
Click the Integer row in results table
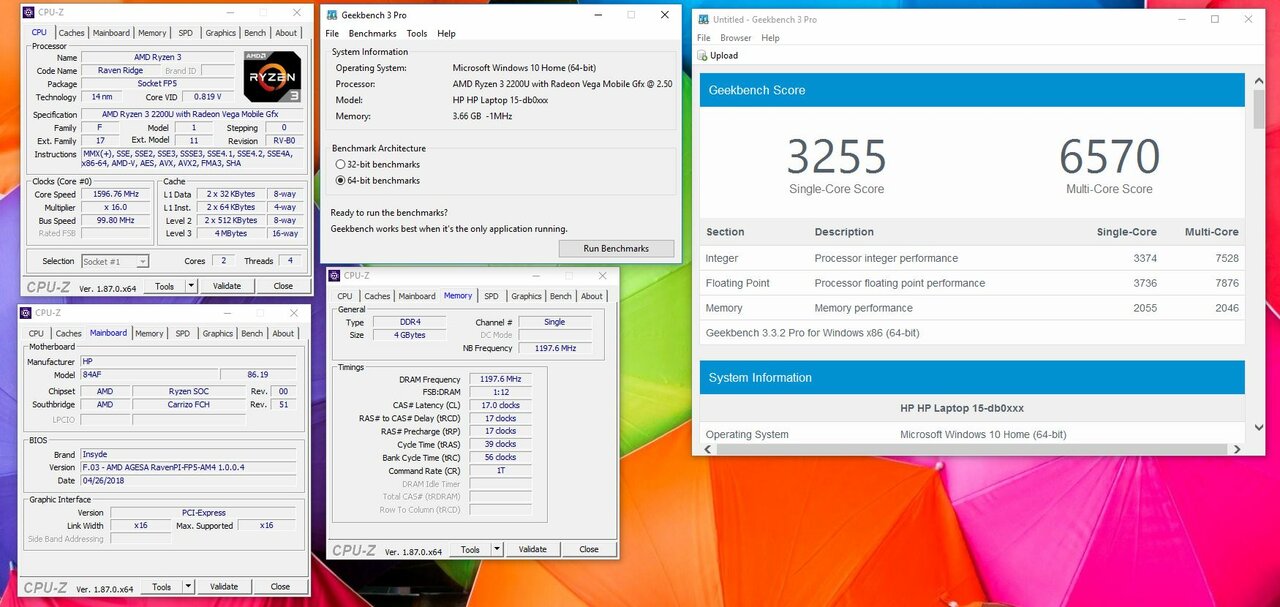click(x=972, y=258)
